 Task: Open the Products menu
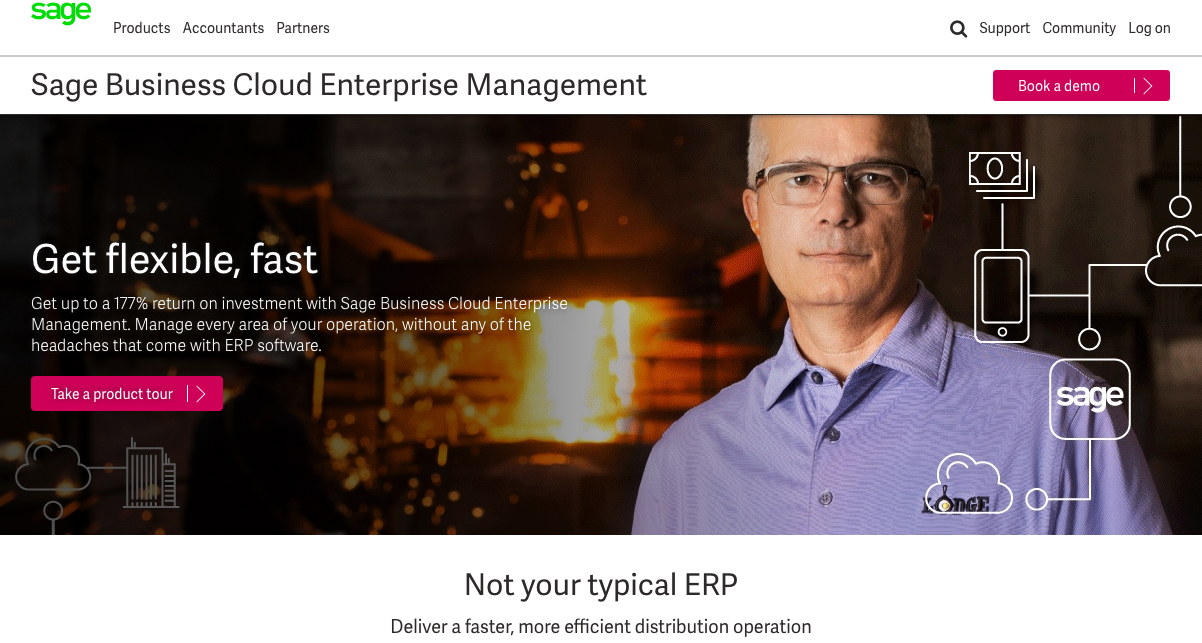coord(142,28)
